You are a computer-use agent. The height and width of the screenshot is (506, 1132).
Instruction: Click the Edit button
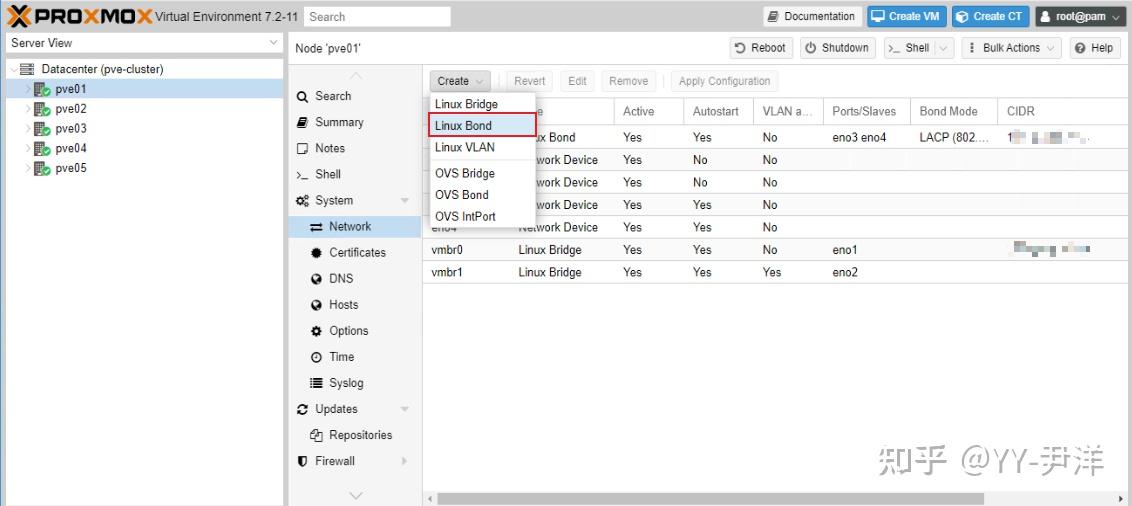(x=577, y=81)
